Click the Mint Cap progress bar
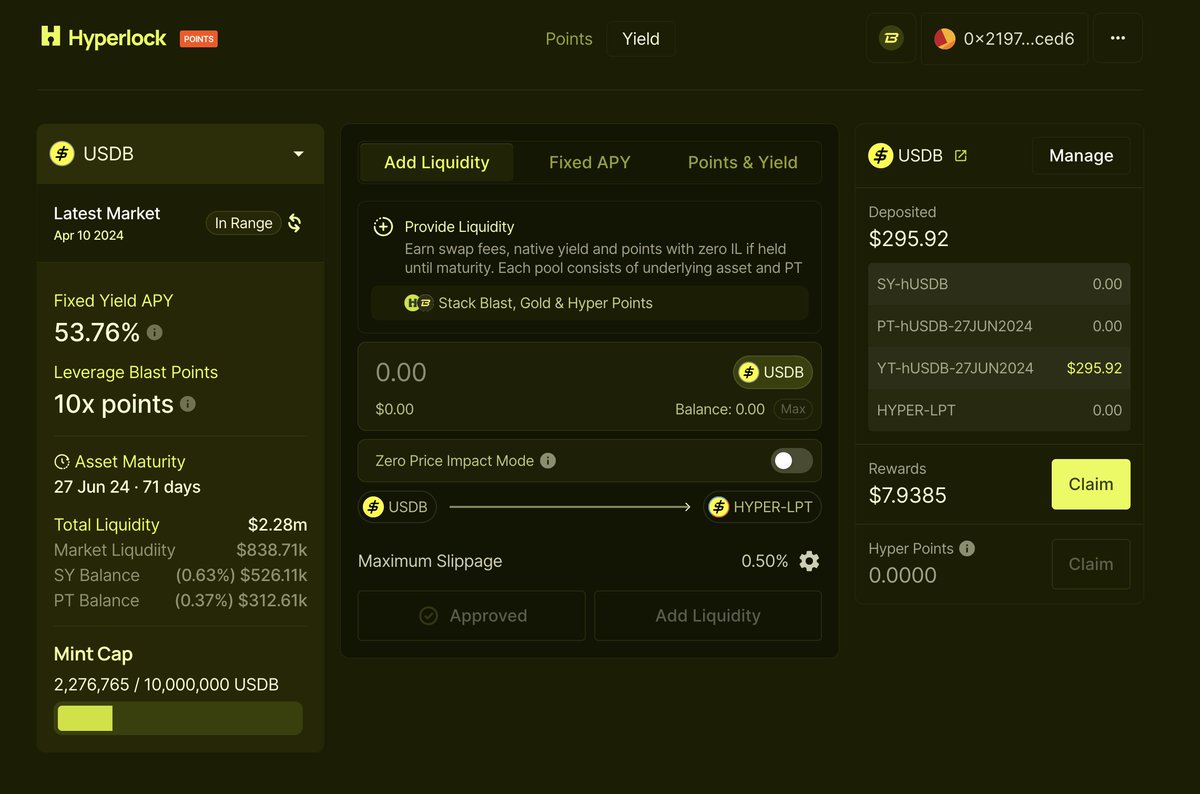The image size is (1200, 794). pyautogui.click(x=178, y=718)
